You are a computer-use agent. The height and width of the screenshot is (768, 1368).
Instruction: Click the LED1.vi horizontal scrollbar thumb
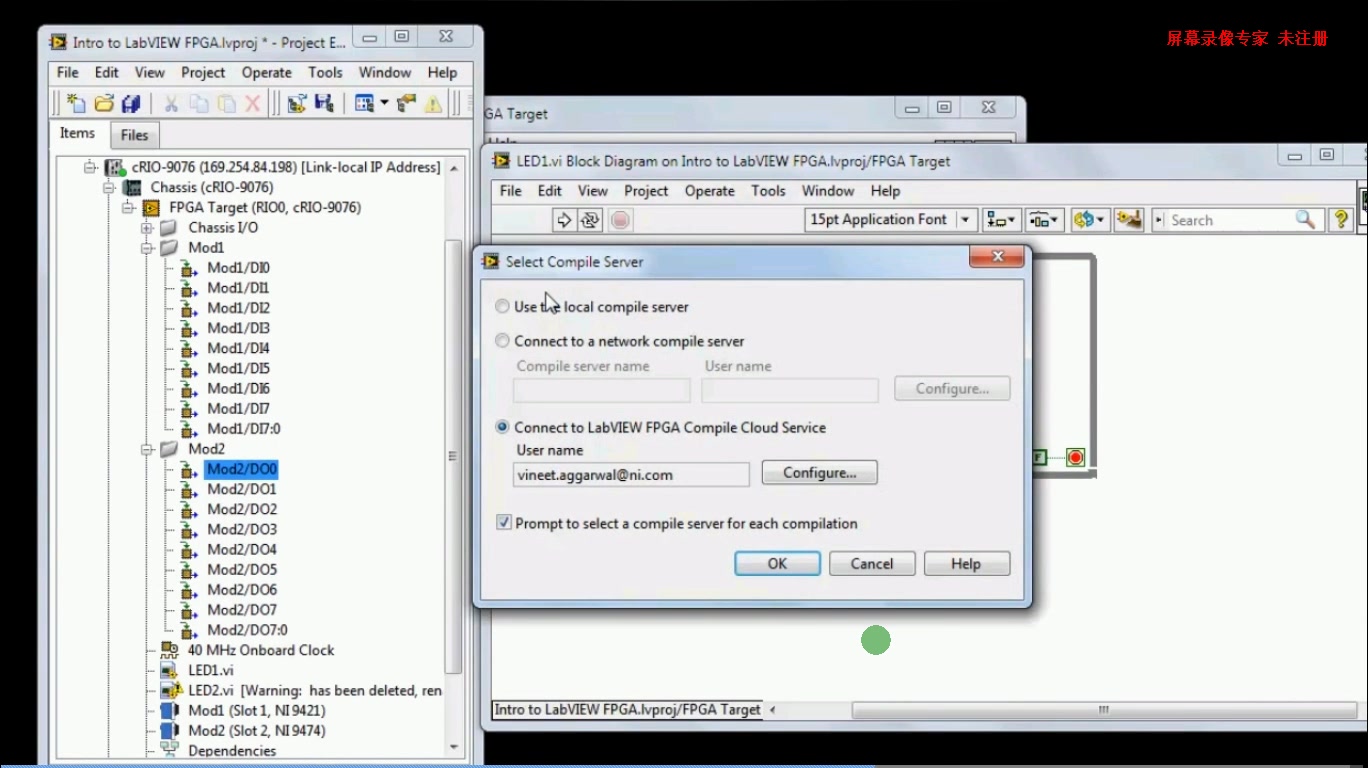(1104, 710)
